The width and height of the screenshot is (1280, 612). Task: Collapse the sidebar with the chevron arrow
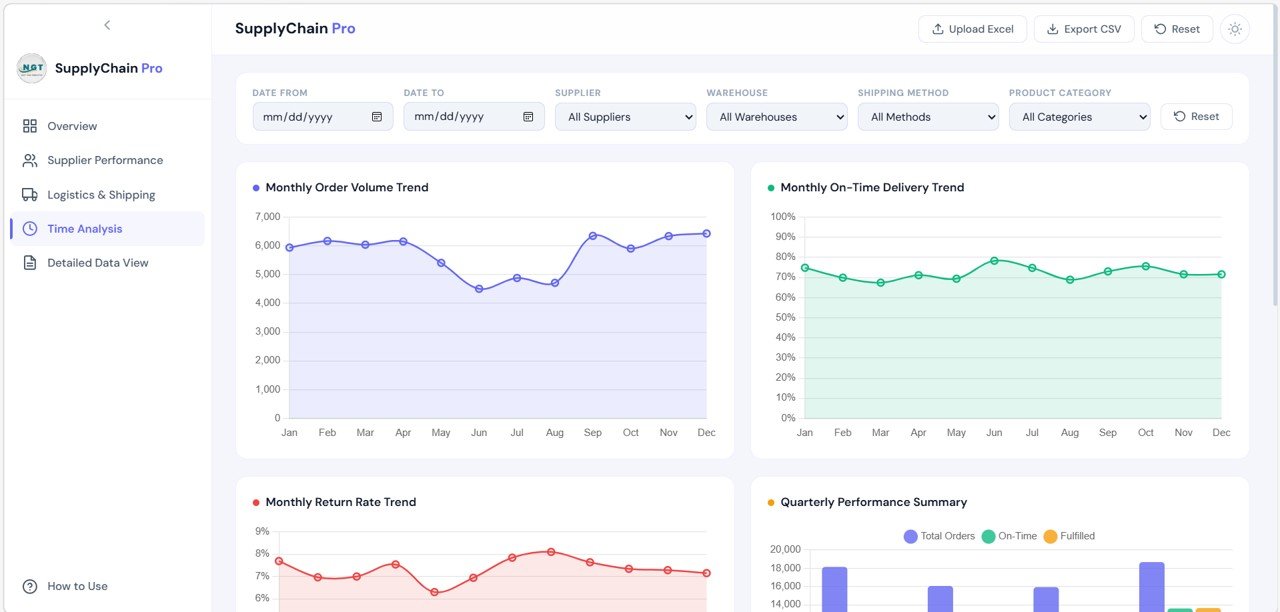tap(107, 25)
